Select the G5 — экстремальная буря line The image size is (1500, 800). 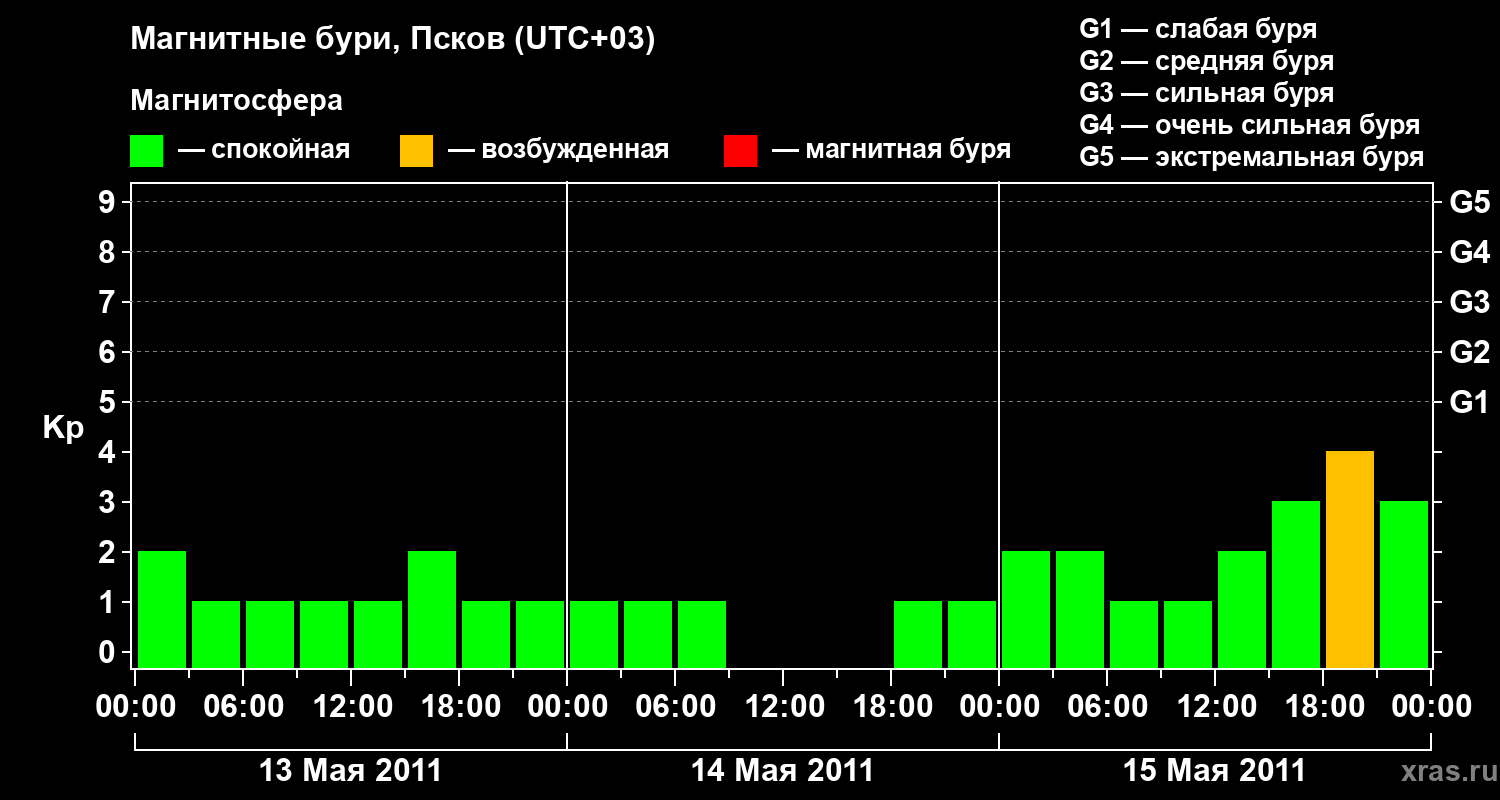(1252, 157)
